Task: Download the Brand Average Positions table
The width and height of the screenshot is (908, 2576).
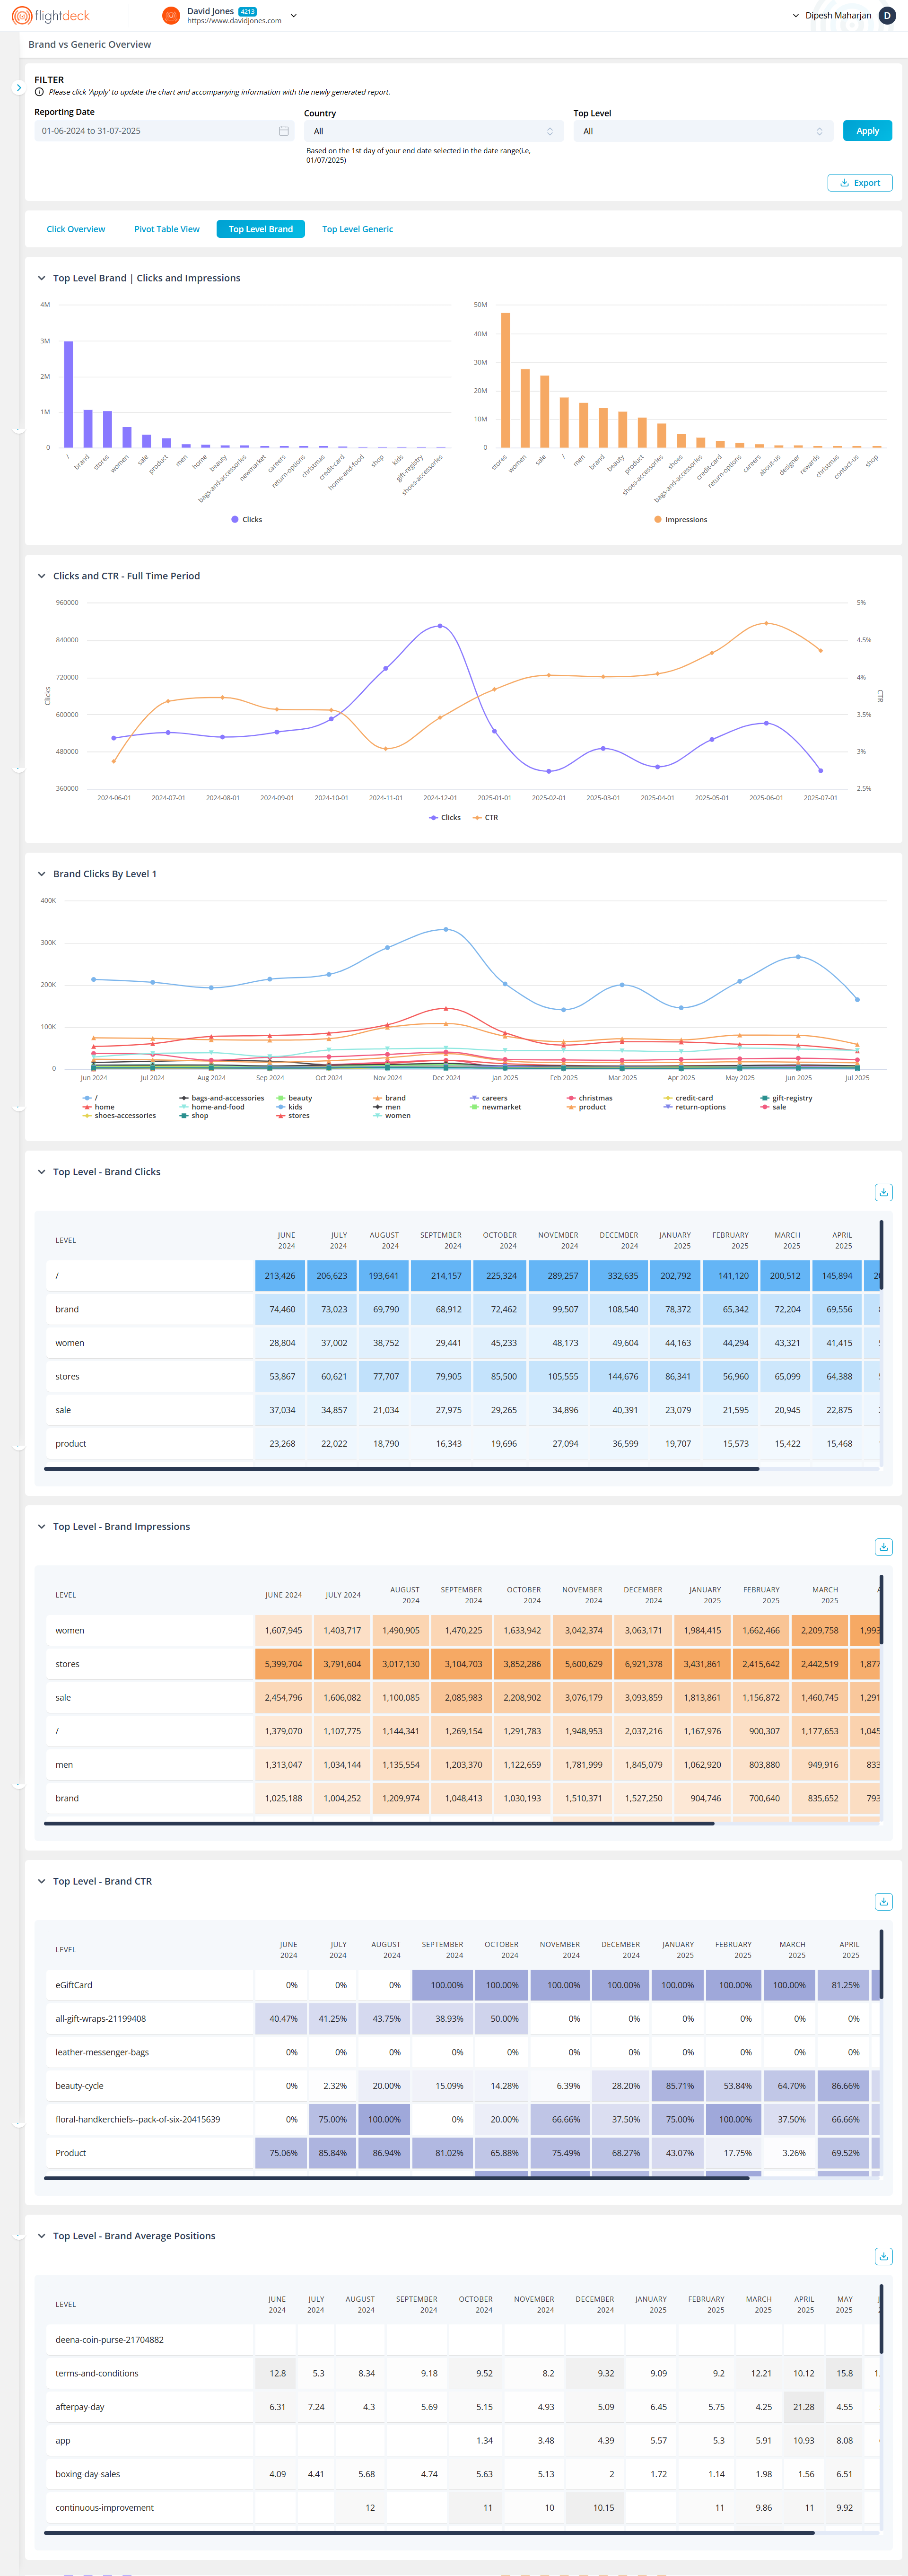Action: [883, 2257]
